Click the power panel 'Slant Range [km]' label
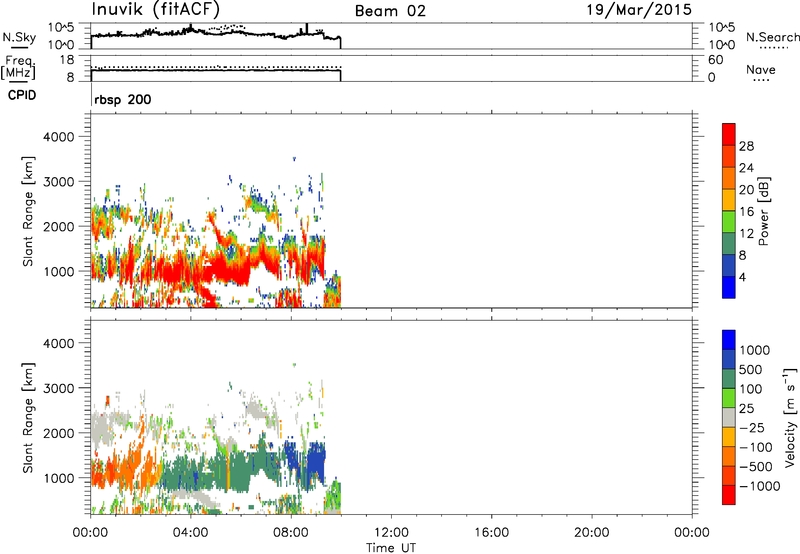The image size is (800, 554). [x=28, y=211]
